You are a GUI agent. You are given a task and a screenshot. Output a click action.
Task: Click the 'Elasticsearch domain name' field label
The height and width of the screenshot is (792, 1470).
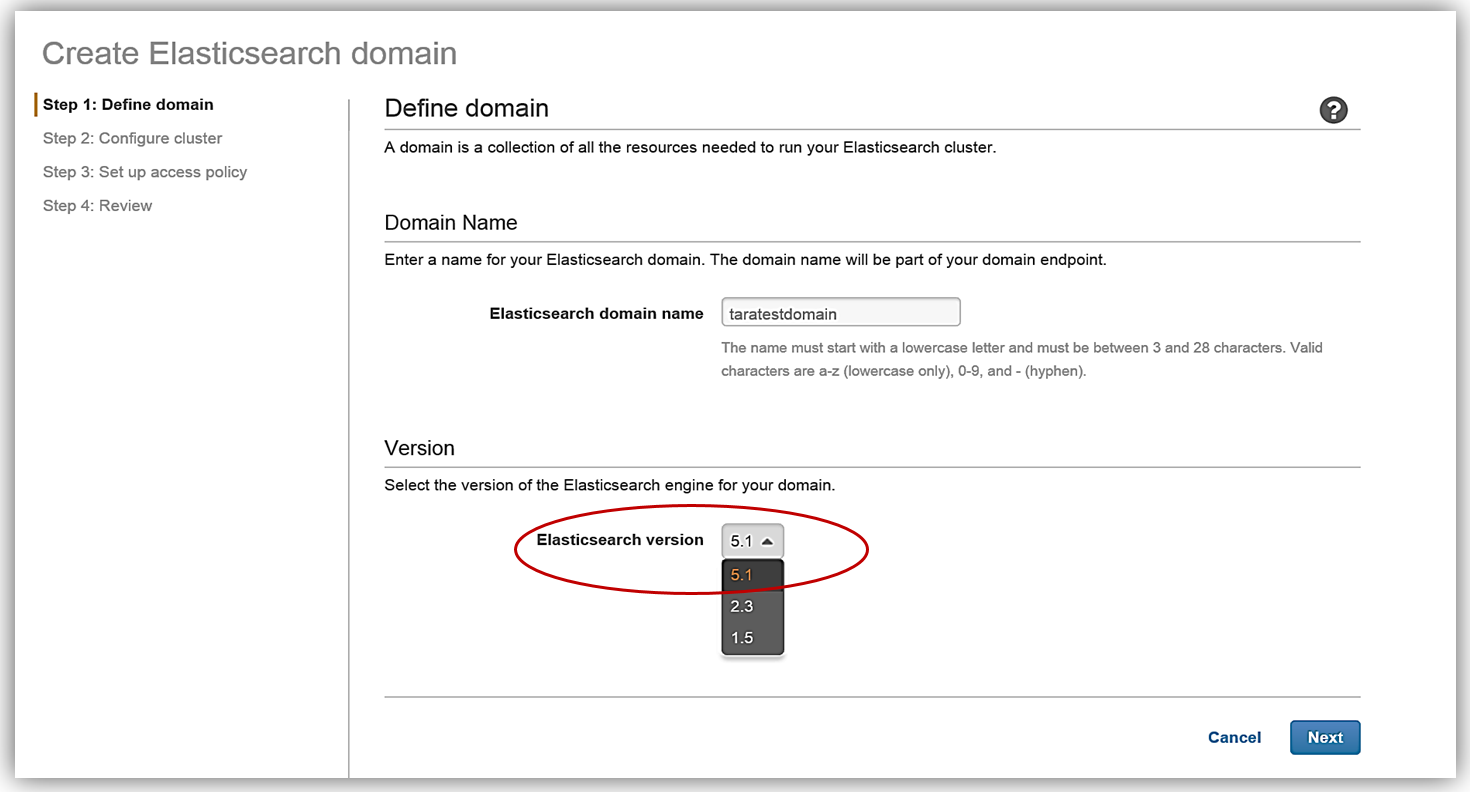pos(596,313)
